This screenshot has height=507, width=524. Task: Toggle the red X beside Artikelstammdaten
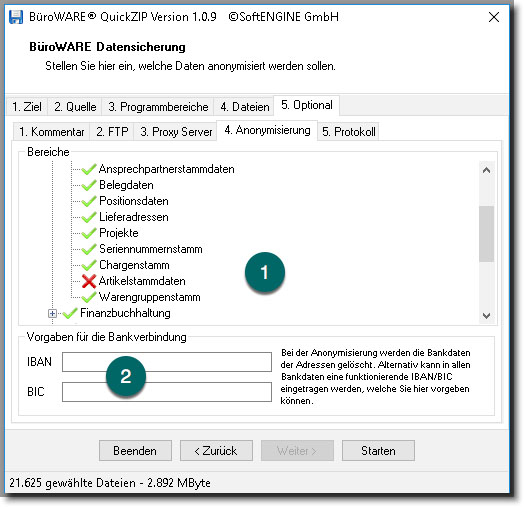(89, 281)
